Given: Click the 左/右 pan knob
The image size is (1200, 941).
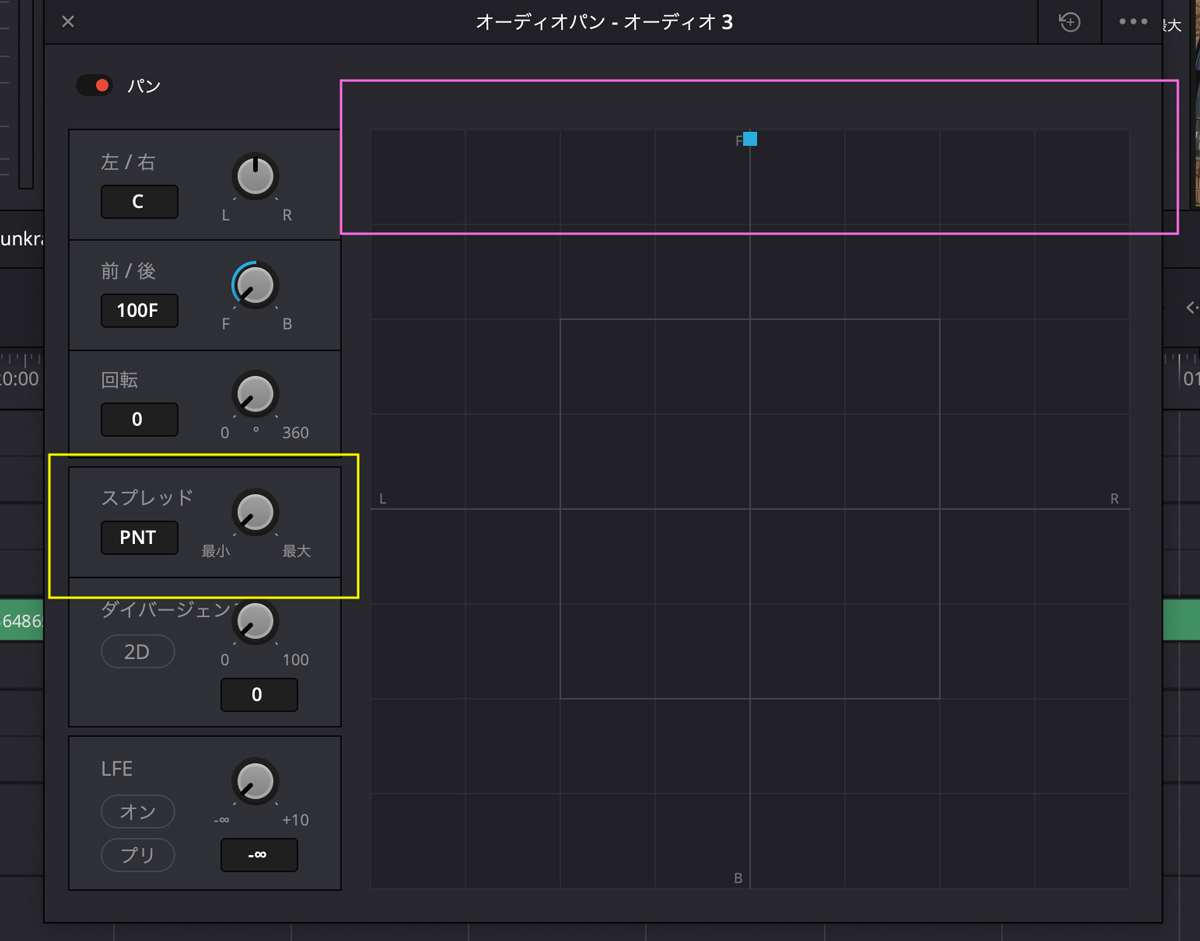Looking at the screenshot, I should 256,177.
